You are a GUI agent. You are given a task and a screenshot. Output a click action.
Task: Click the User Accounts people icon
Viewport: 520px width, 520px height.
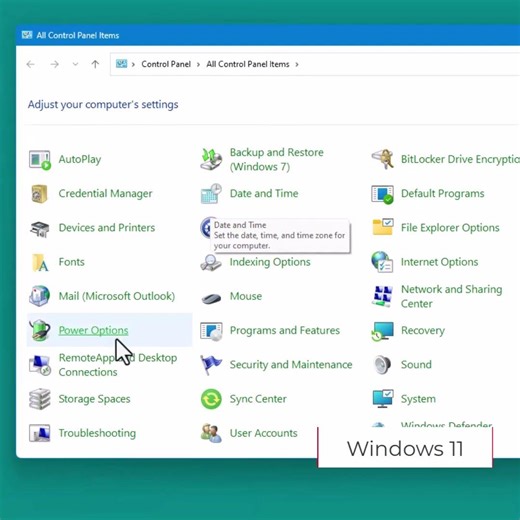211,433
